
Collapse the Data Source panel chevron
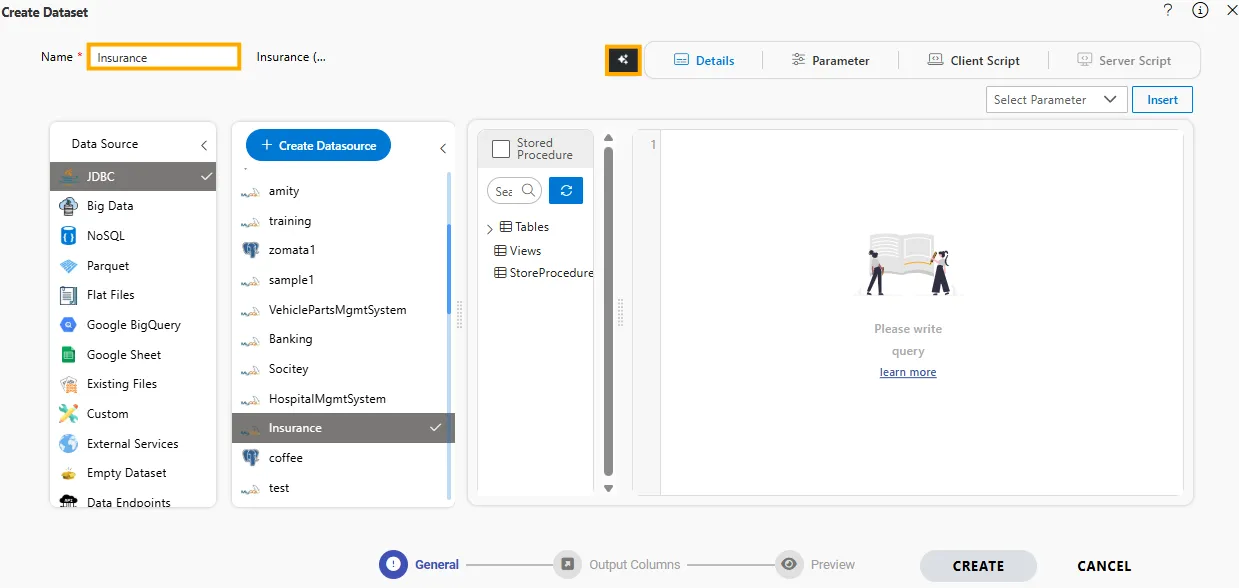(204, 145)
